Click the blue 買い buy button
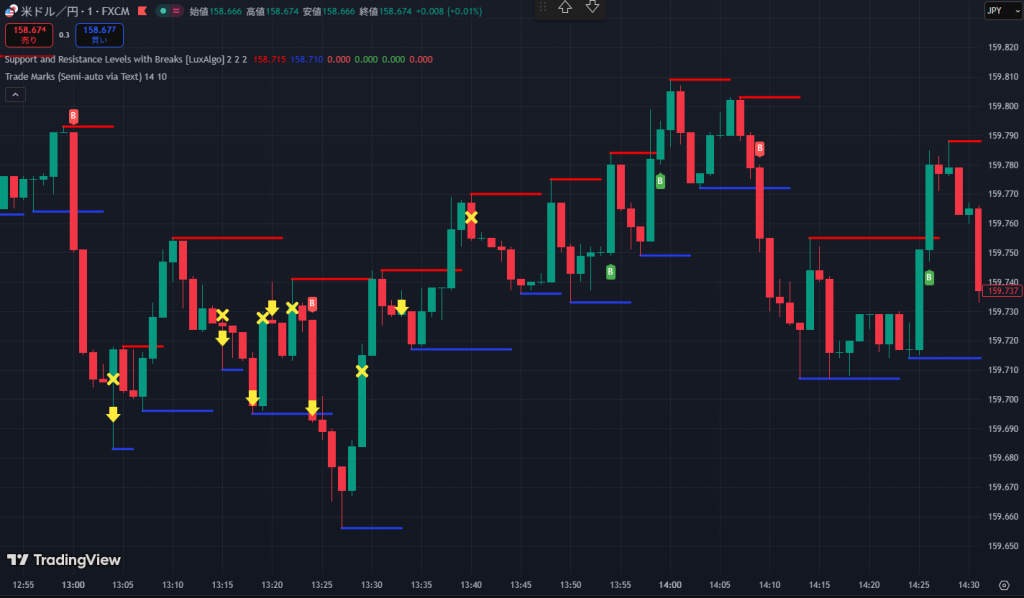 [98, 35]
